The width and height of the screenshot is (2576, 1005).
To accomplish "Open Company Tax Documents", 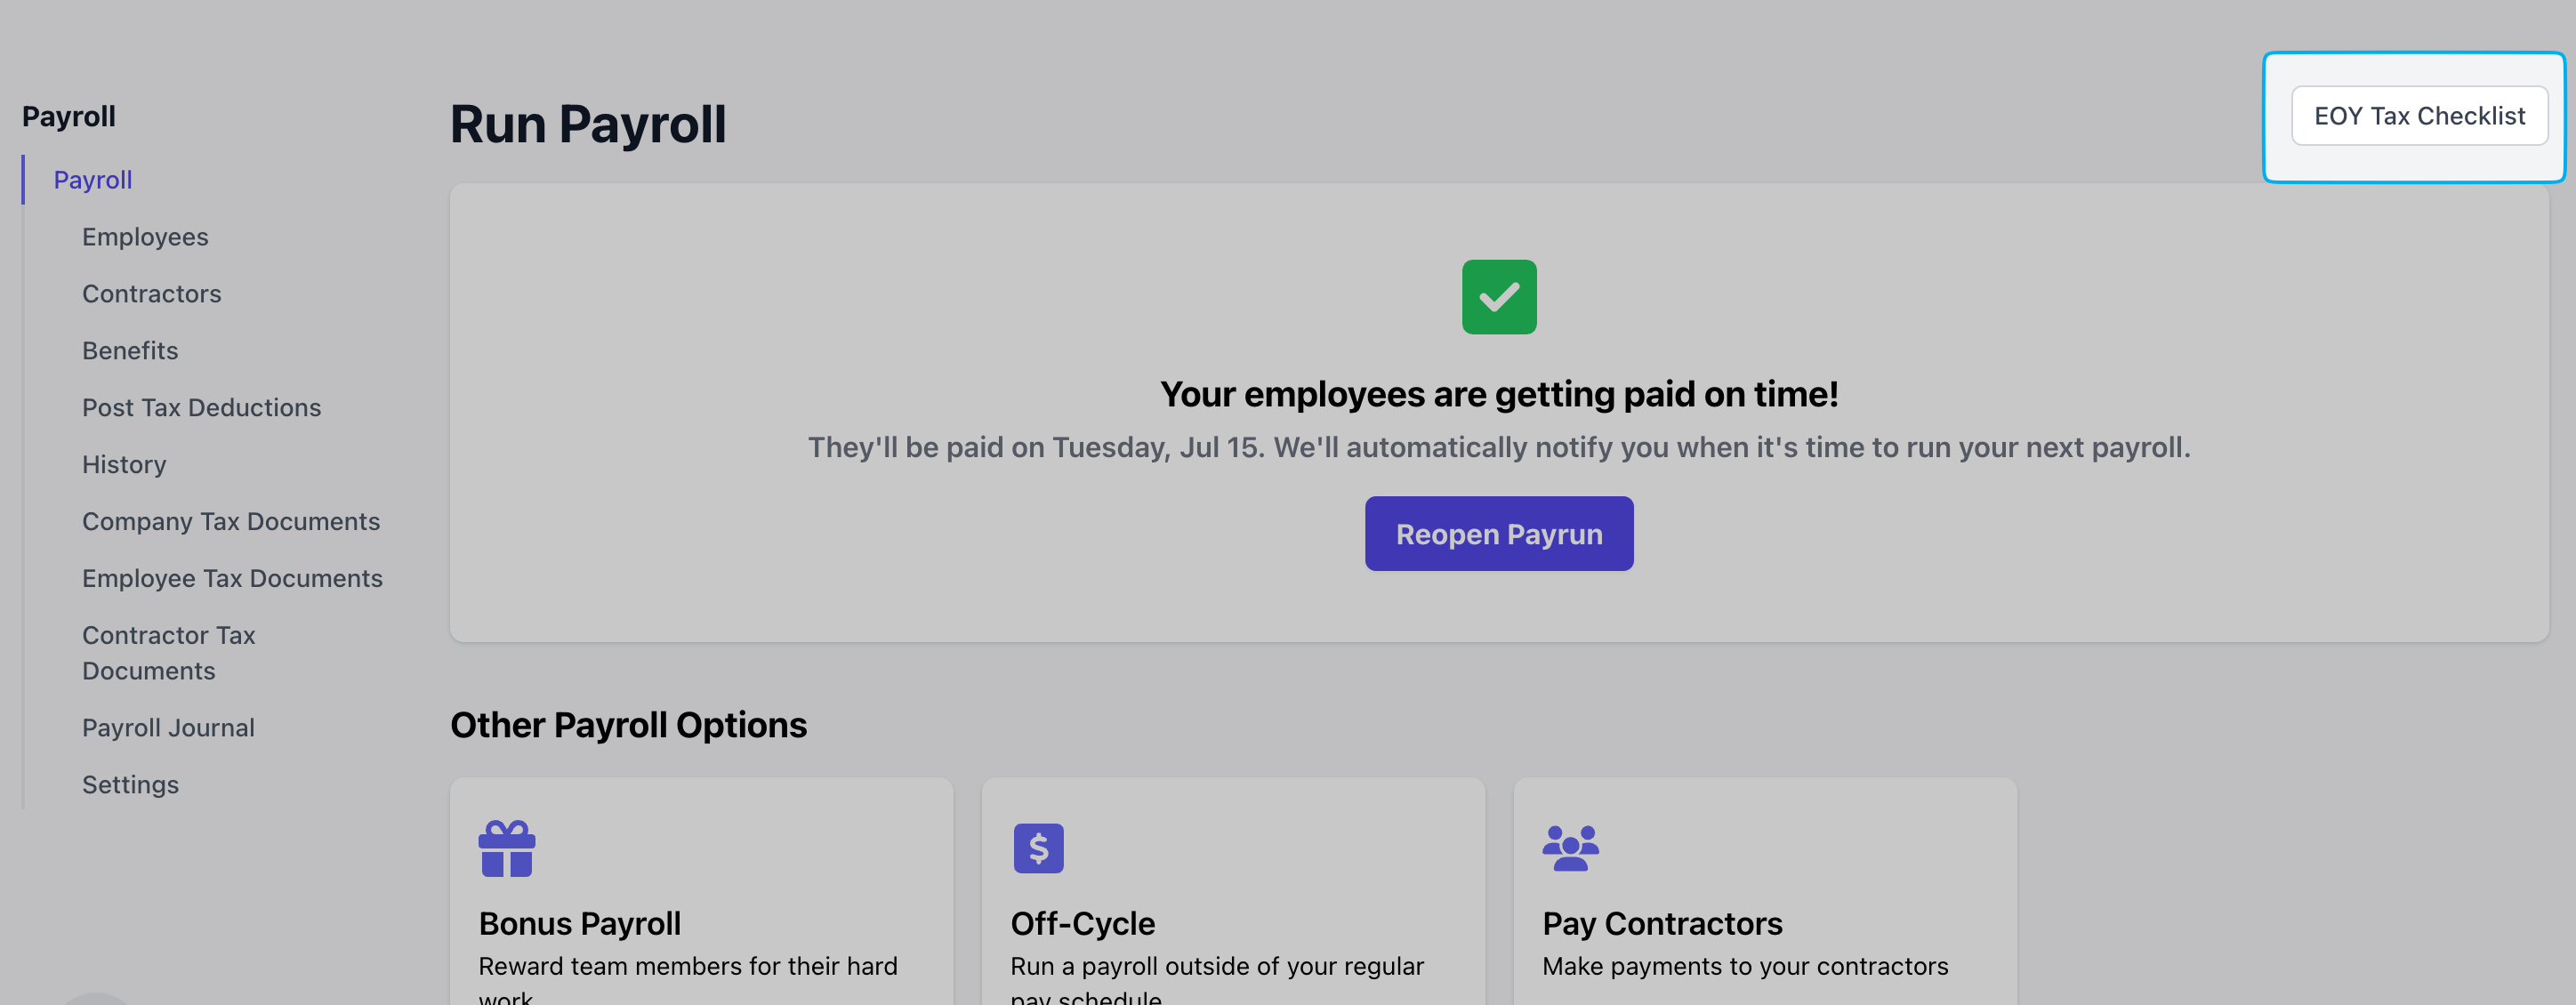I will [x=230, y=522].
